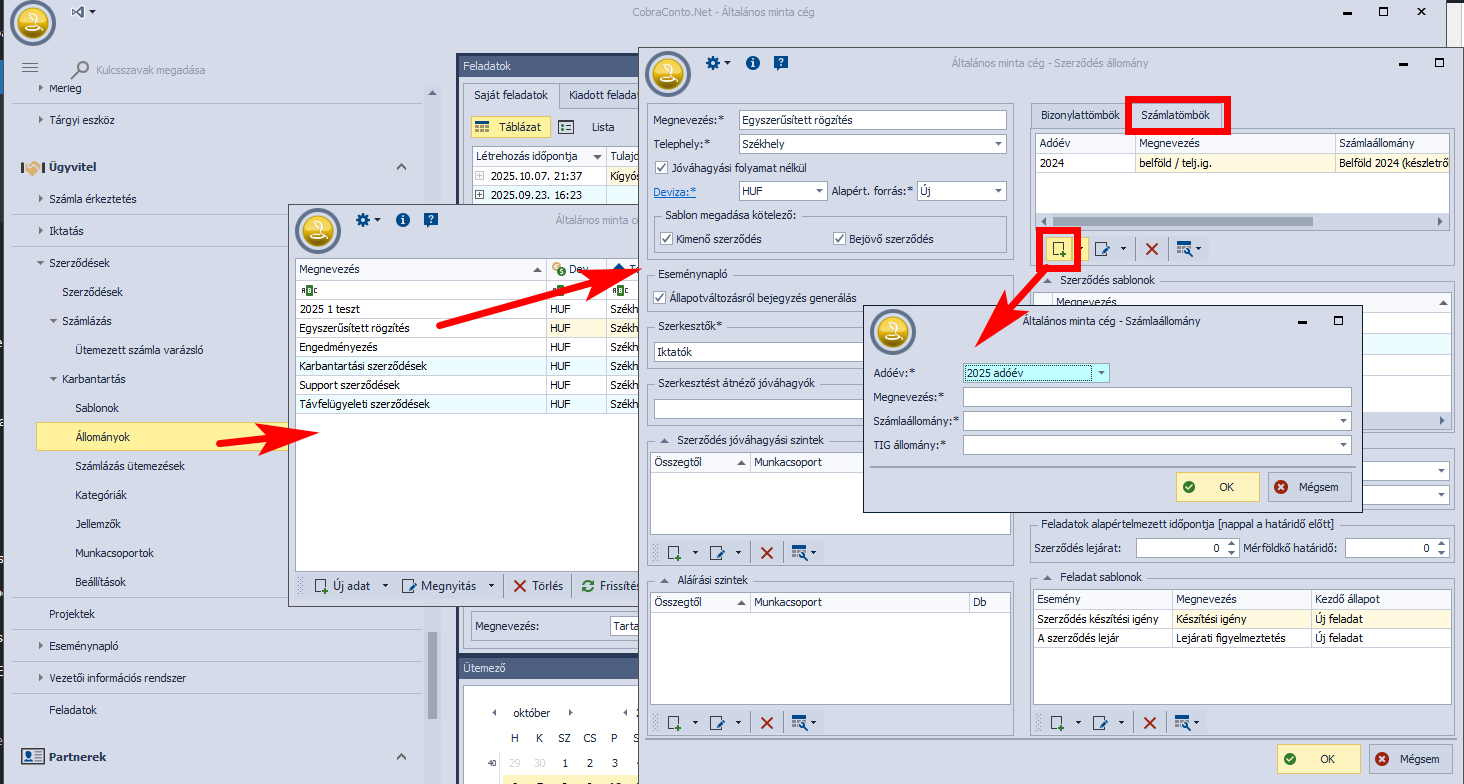The height and width of the screenshot is (784, 1464).
Task: Click the red delete icon under Számlatömbök list
Action: point(1151,249)
